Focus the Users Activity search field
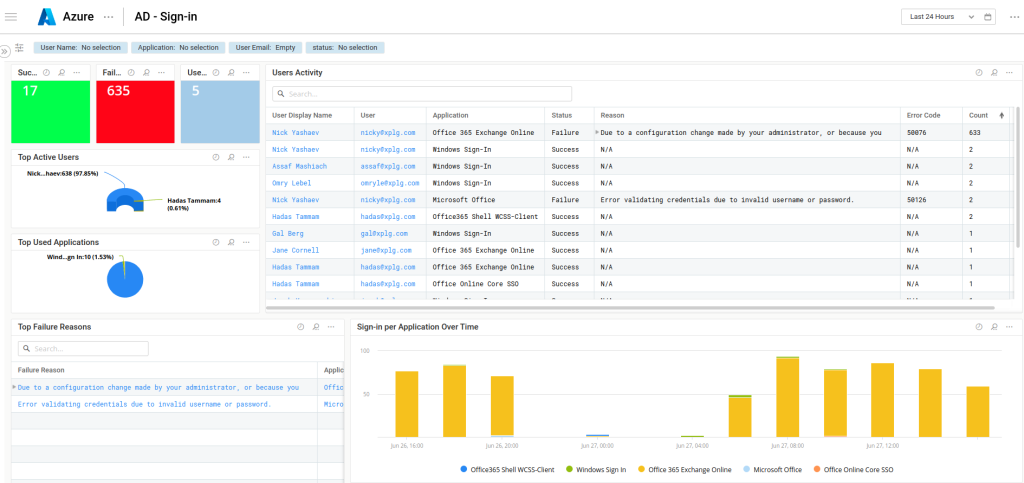The image size is (1024, 483). pyautogui.click(x=422, y=94)
